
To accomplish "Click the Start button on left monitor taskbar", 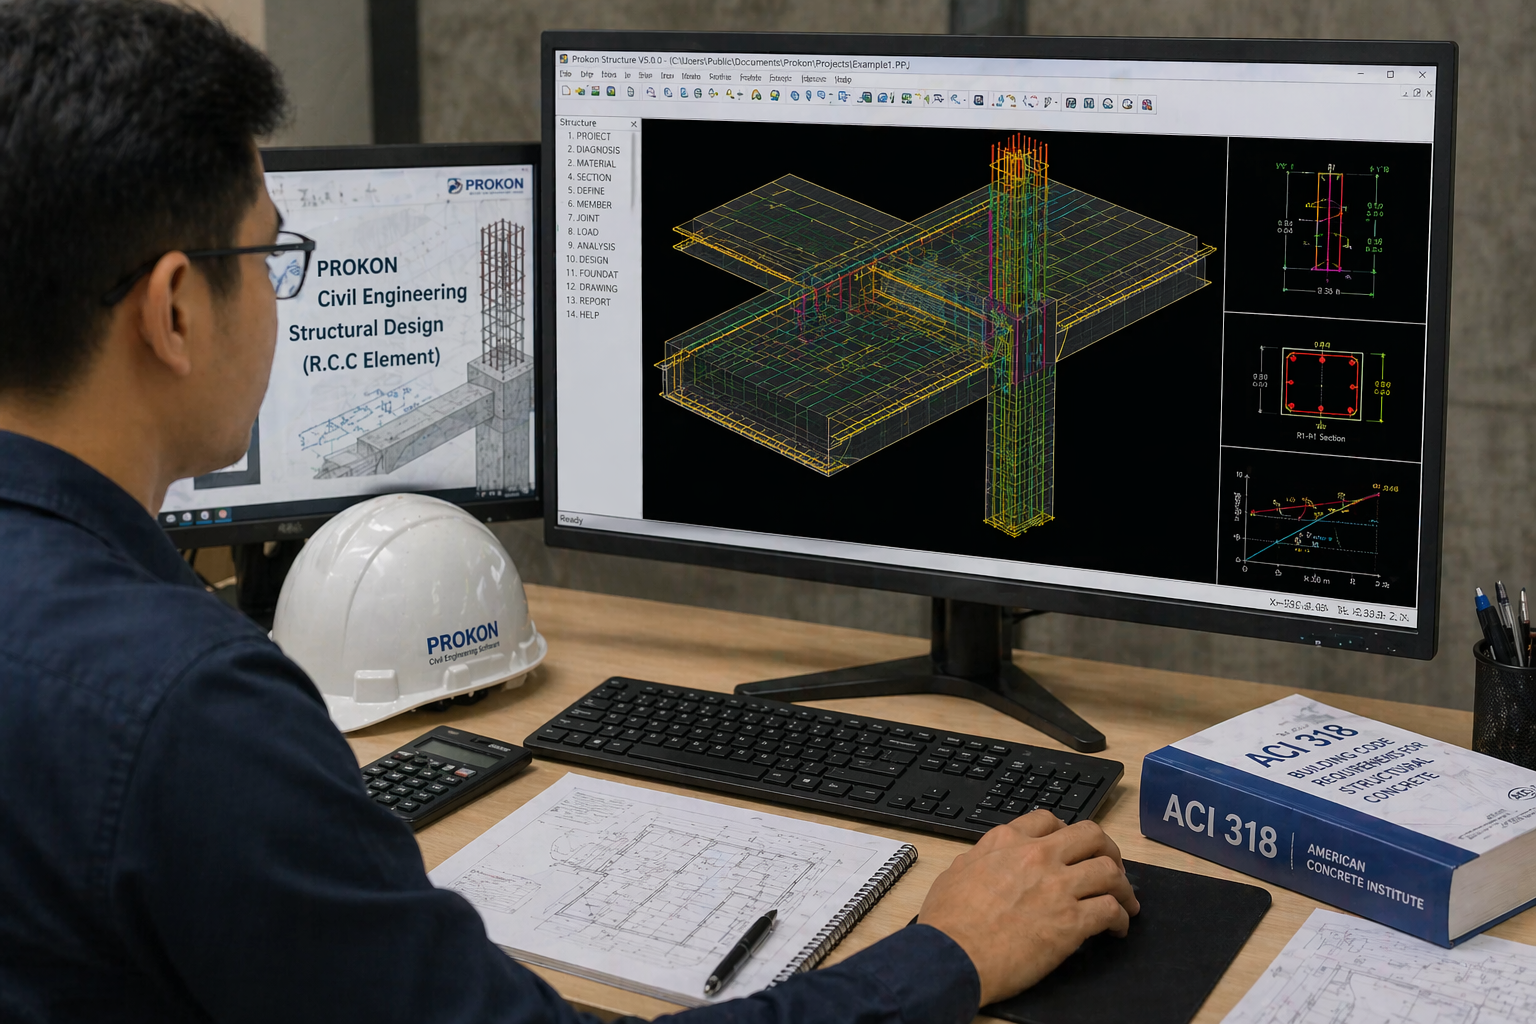I will pos(170,519).
